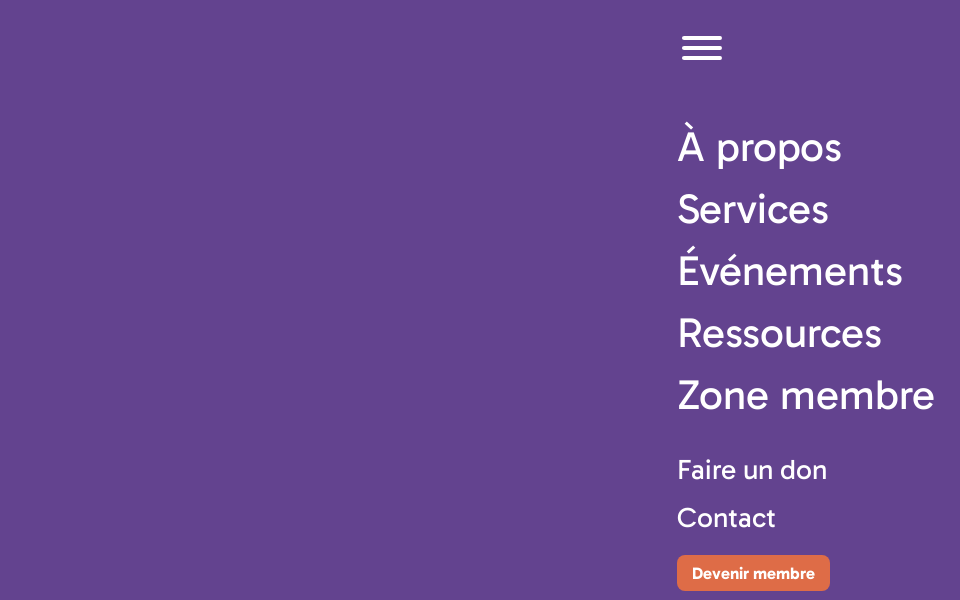Go to the Événements section

pos(790,272)
